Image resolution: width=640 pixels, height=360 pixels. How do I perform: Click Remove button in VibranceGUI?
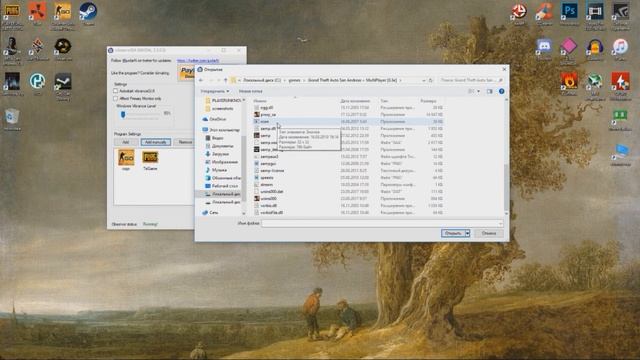pyautogui.click(x=184, y=142)
